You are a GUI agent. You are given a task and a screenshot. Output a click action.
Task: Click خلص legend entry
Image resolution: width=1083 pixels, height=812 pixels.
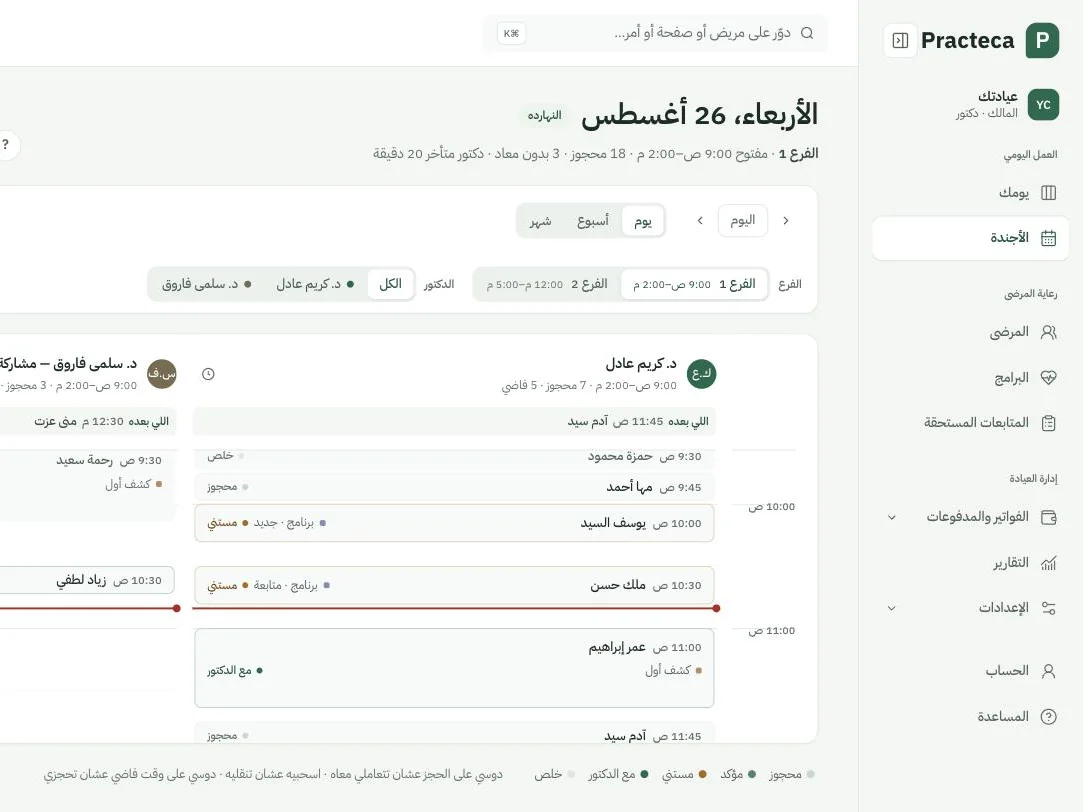click(555, 775)
